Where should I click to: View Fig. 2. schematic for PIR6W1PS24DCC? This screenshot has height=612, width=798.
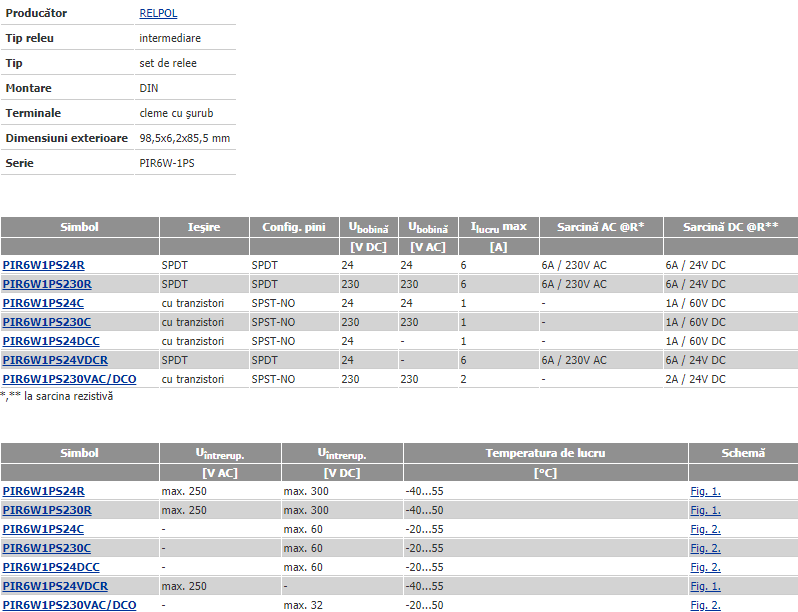coord(705,567)
